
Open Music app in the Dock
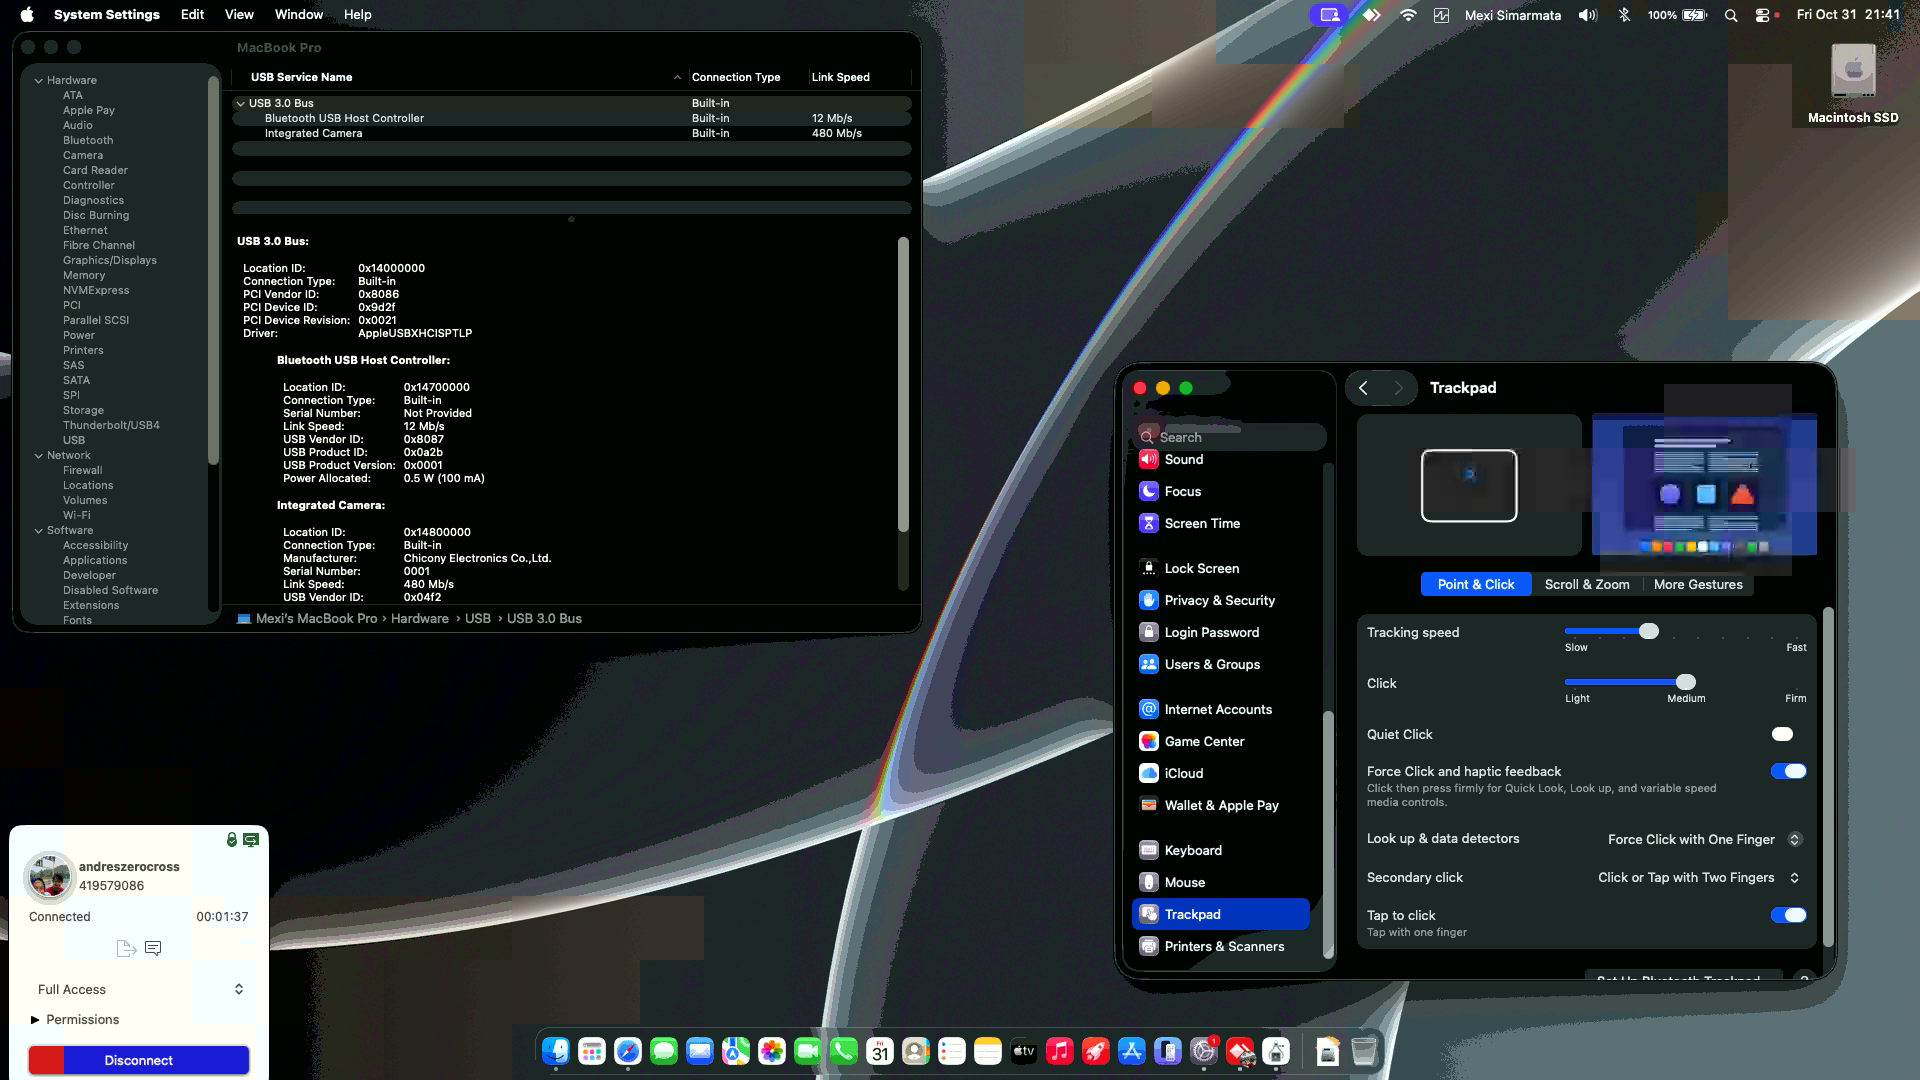click(x=1060, y=1051)
